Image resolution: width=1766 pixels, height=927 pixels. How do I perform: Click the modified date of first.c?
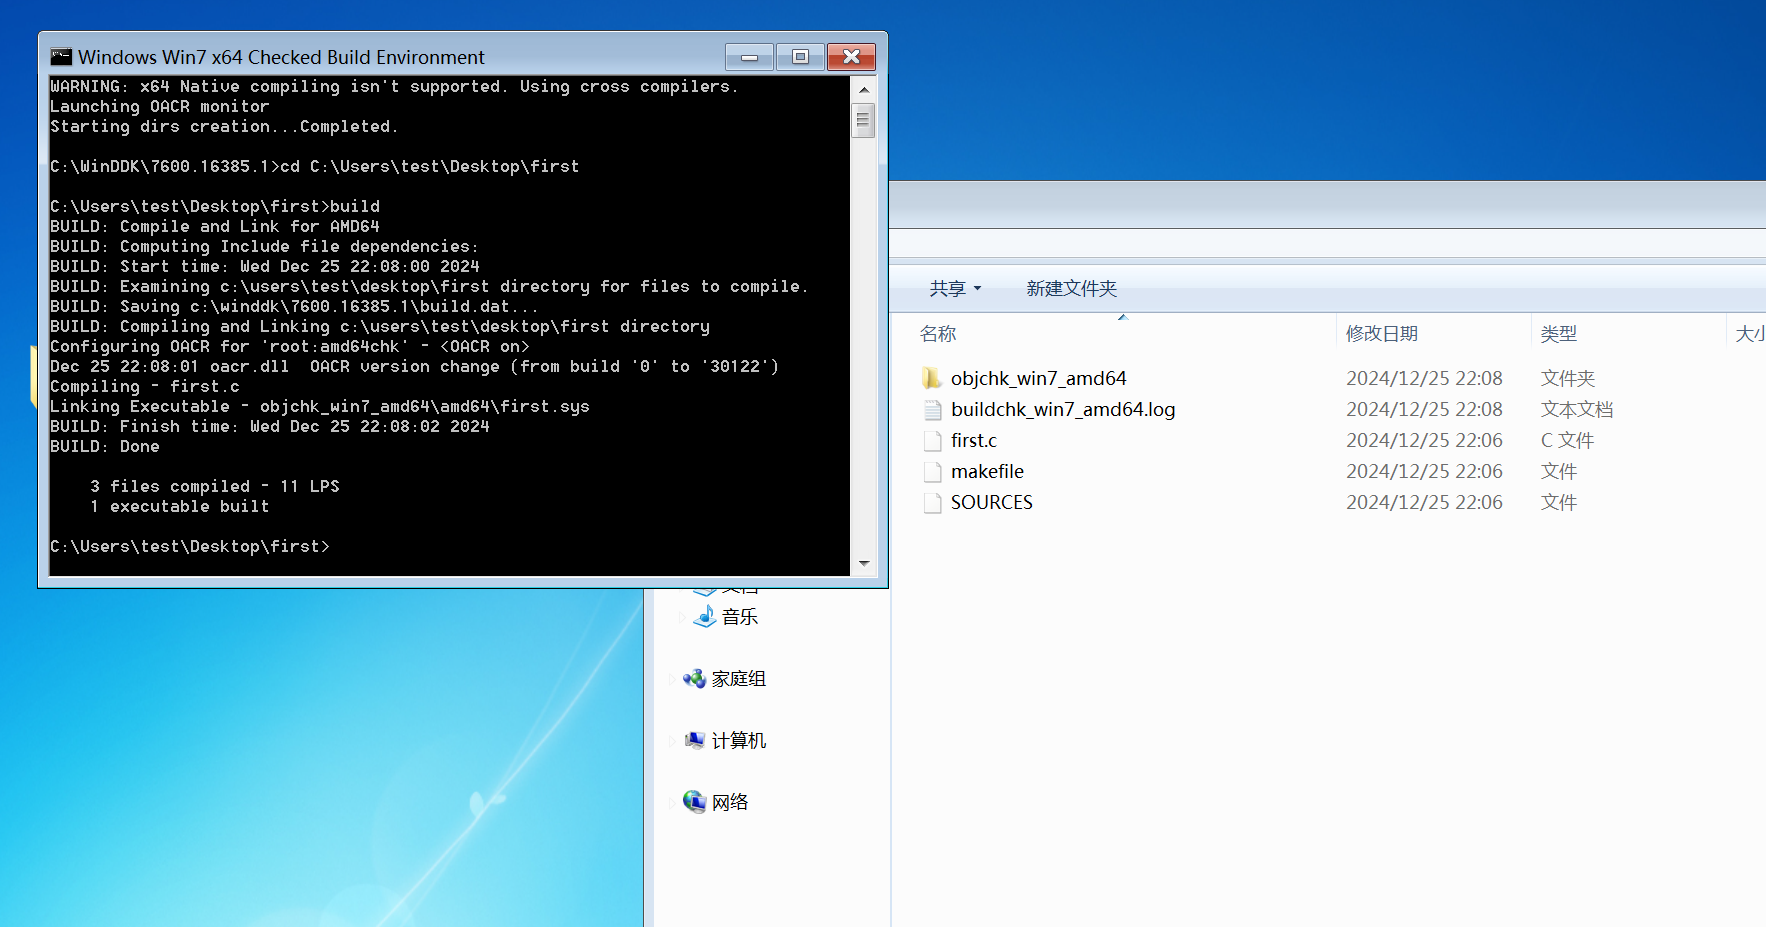(1424, 440)
